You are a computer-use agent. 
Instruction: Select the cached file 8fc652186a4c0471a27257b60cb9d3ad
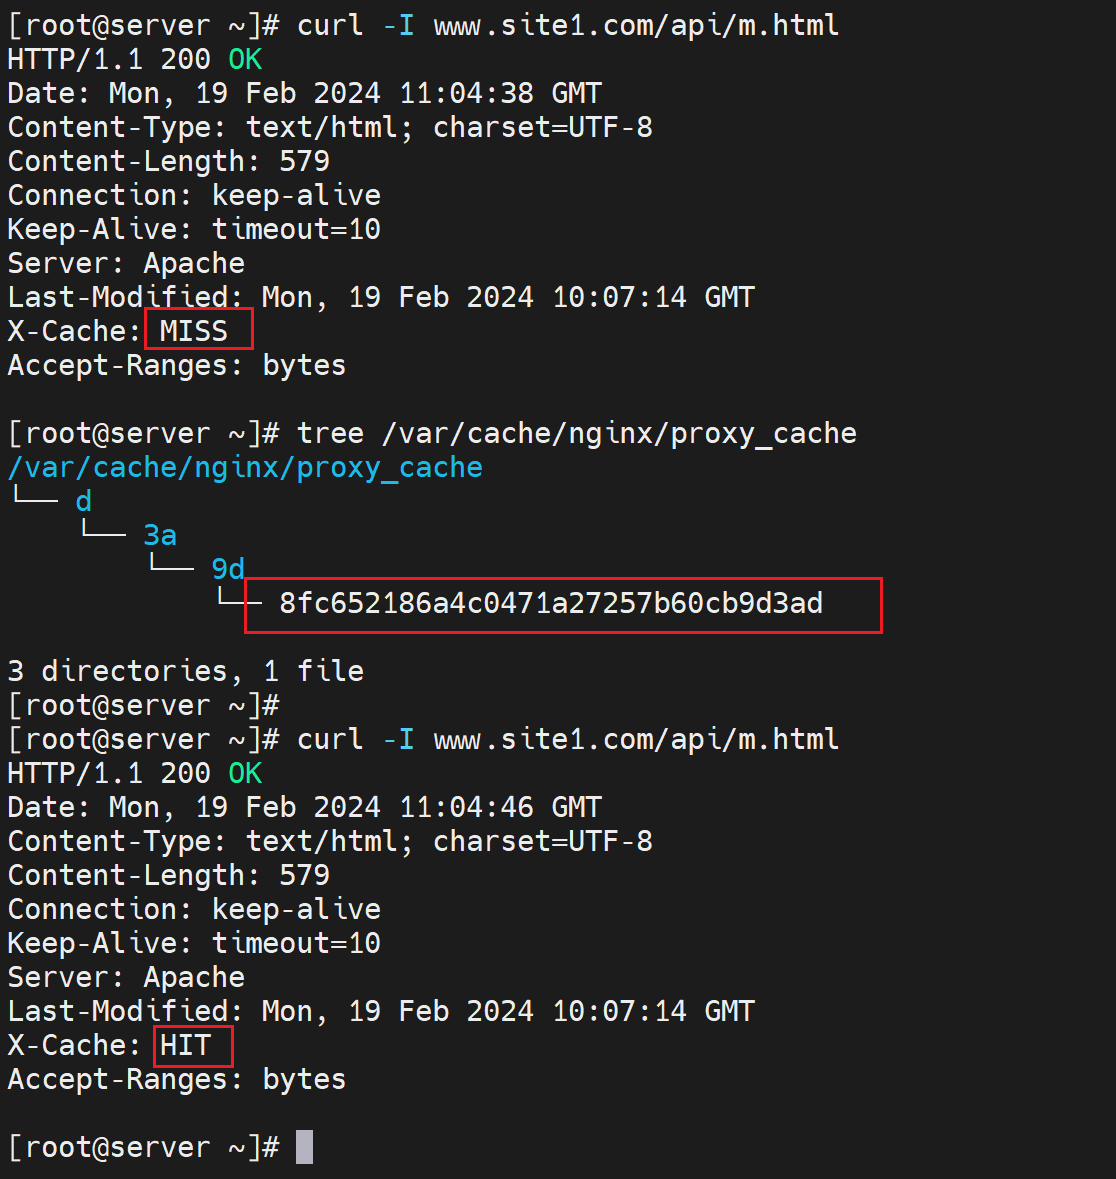pos(551,603)
